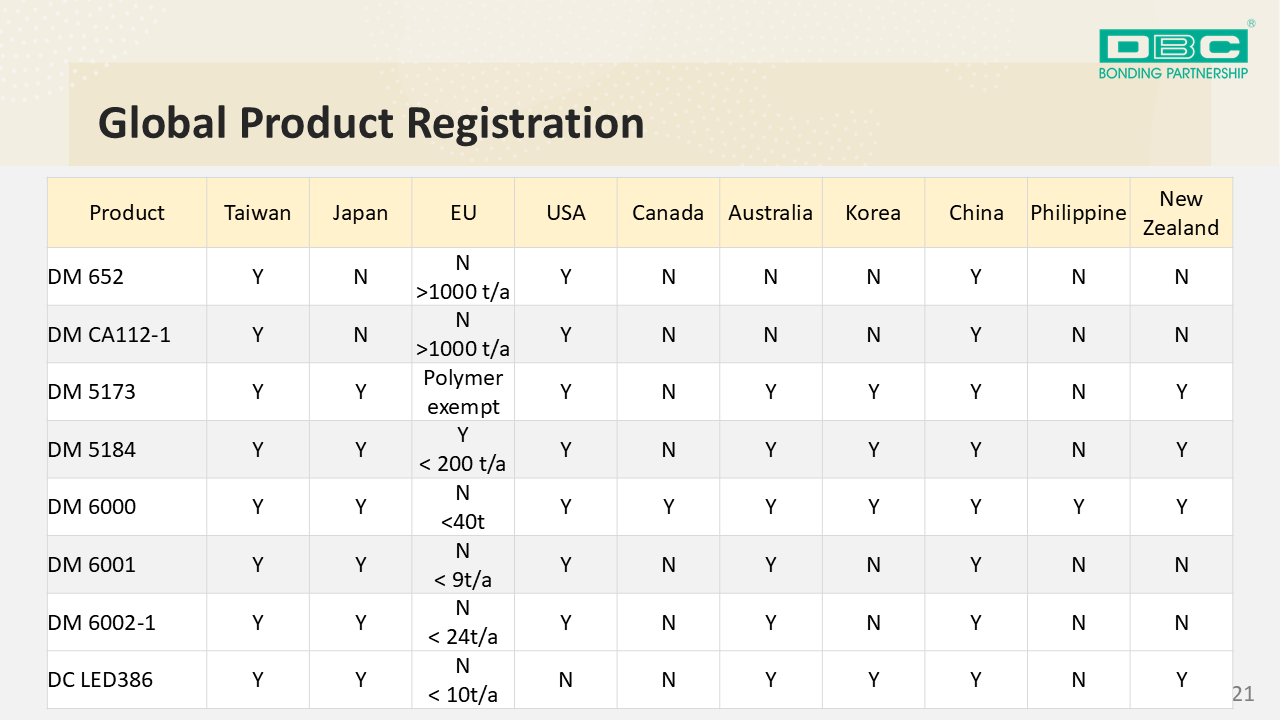Select the USA N cell for DC LED386
Image resolution: width=1280 pixels, height=720 pixels.
tap(565, 680)
